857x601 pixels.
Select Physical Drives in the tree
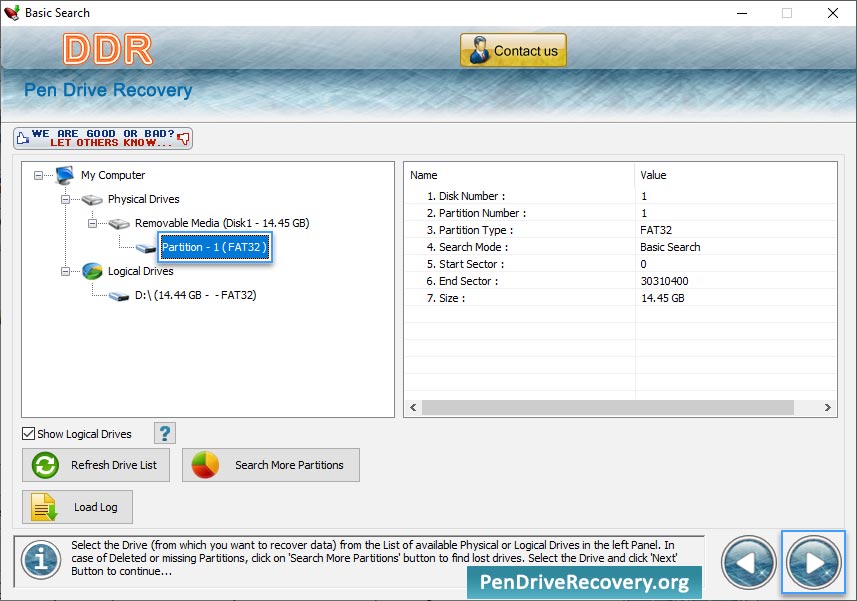[143, 199]
